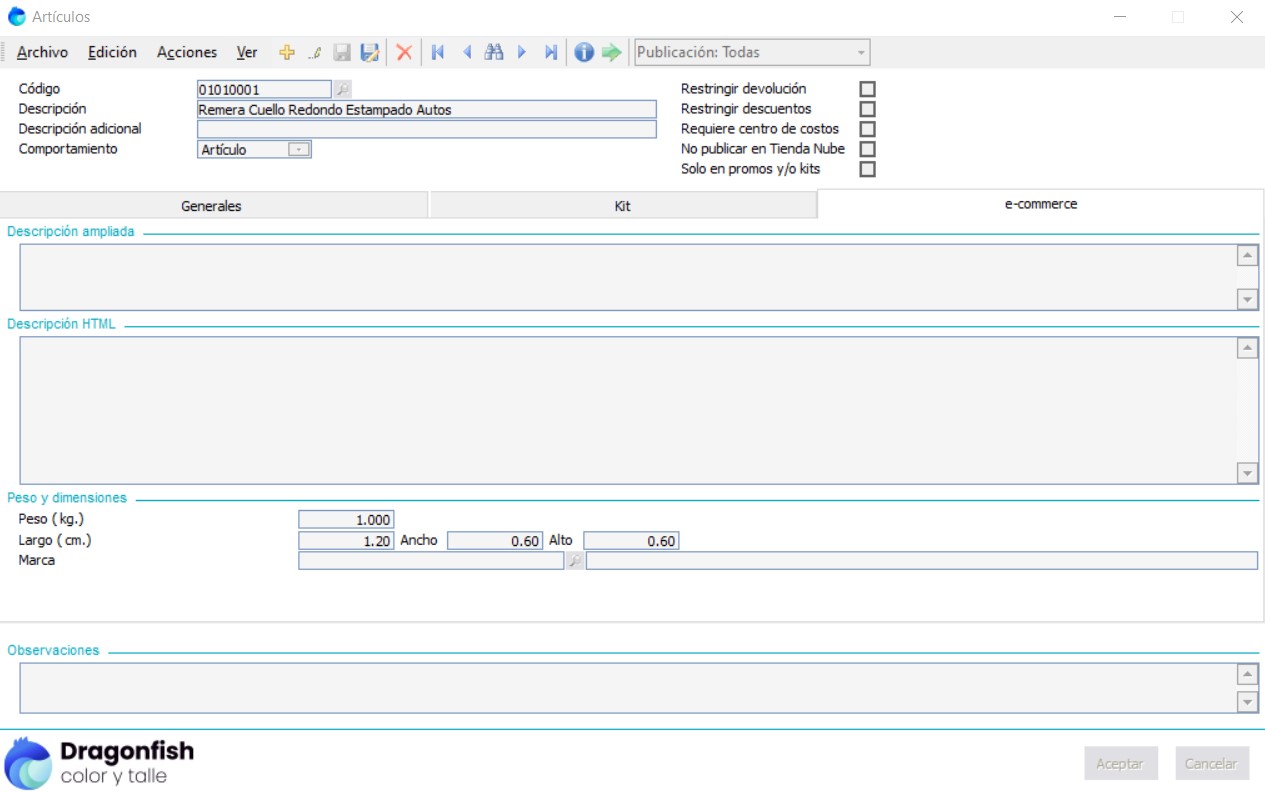Click the yellow plus New record icon
This screenshot has height=793, width=1265.
point(287,53)
